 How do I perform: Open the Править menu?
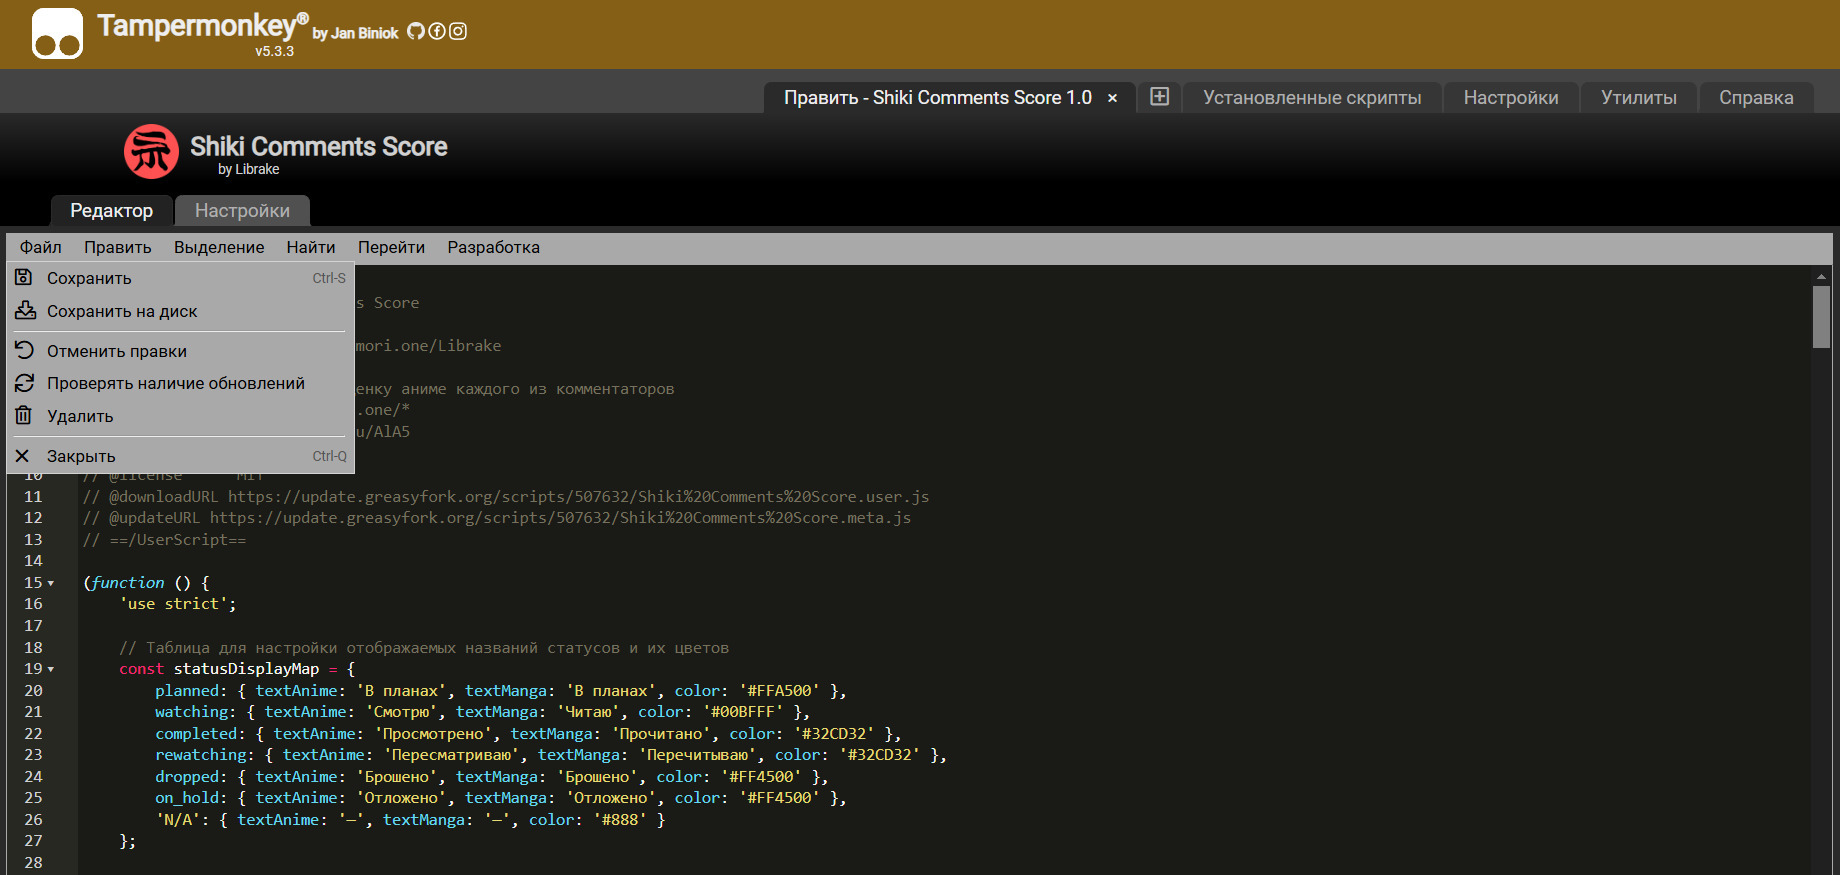point(117,247)
